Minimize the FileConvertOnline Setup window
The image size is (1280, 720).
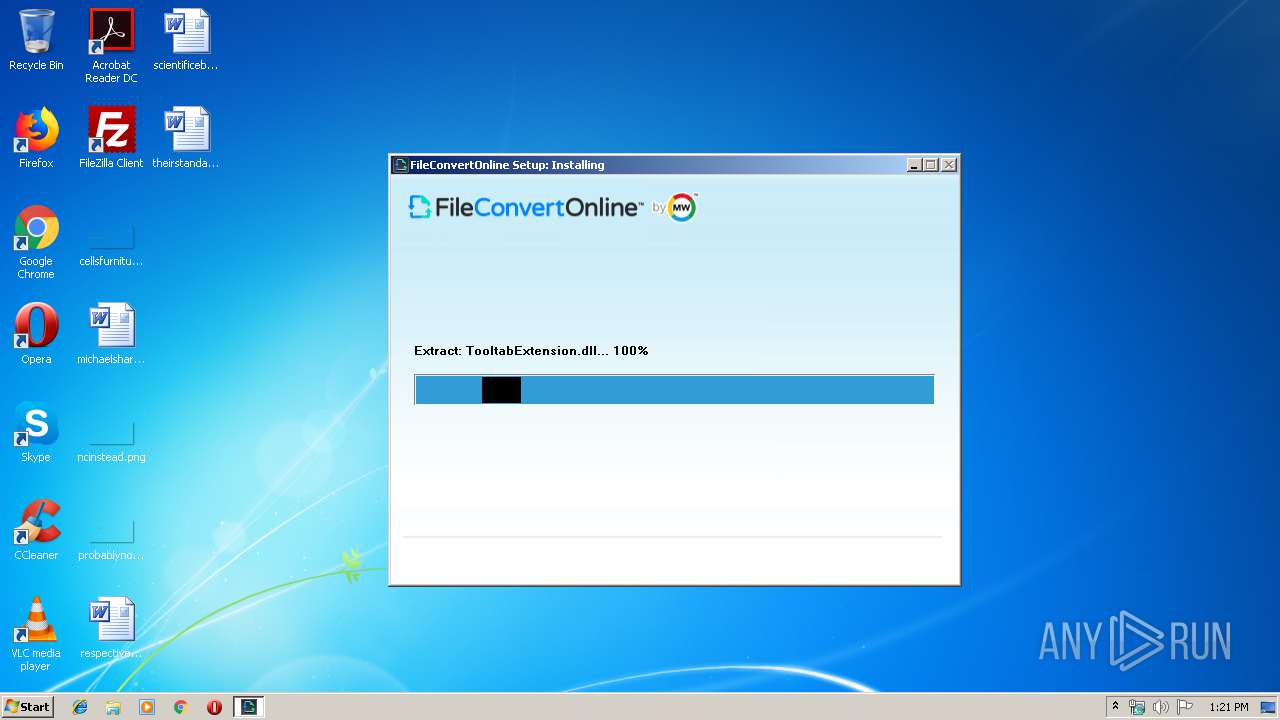coord(914,165)
